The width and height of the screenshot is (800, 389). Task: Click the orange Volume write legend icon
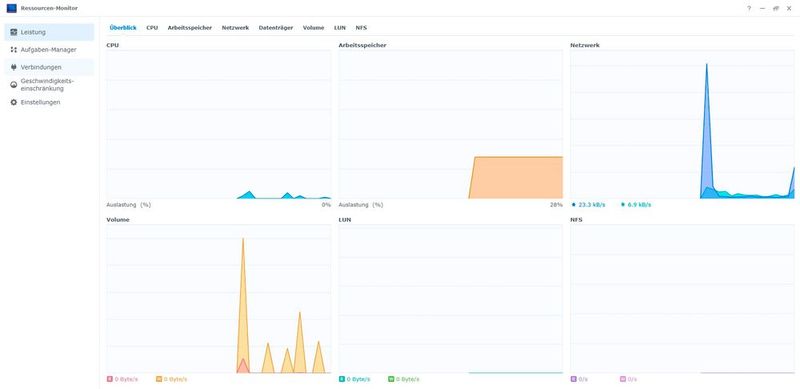click(x=159, y=379)
